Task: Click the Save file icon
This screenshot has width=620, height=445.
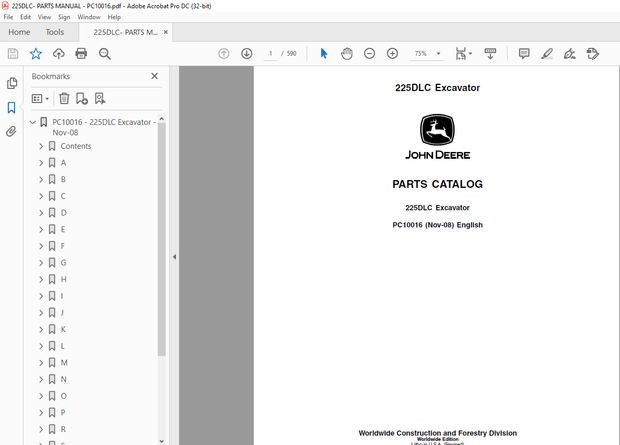Action: pyautogui.click(x=13, y=53)
